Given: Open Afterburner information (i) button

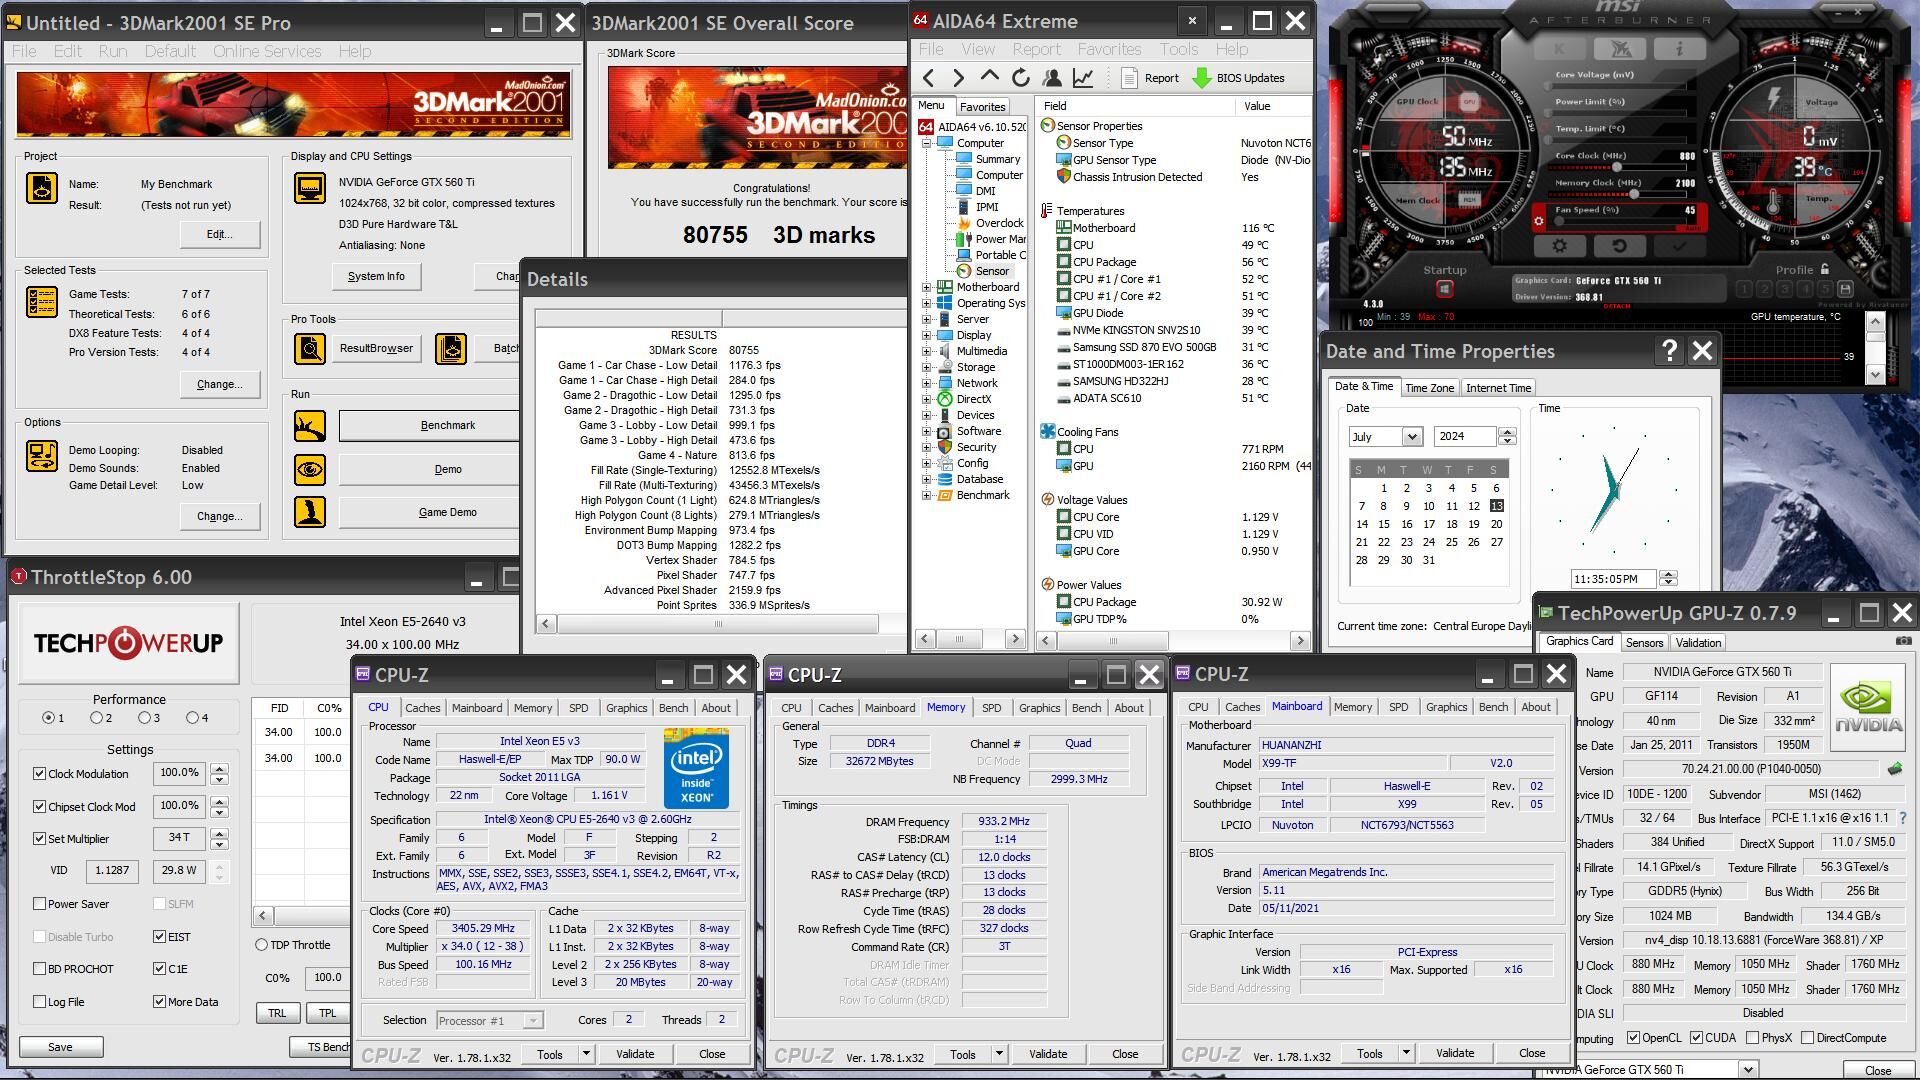Looking at the screenshot, I should point(1680,48).
